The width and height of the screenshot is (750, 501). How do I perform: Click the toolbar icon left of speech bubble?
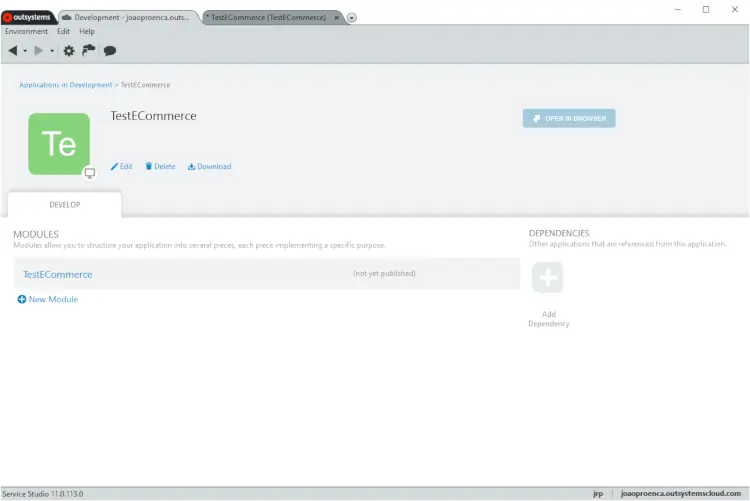click(89, 51)
